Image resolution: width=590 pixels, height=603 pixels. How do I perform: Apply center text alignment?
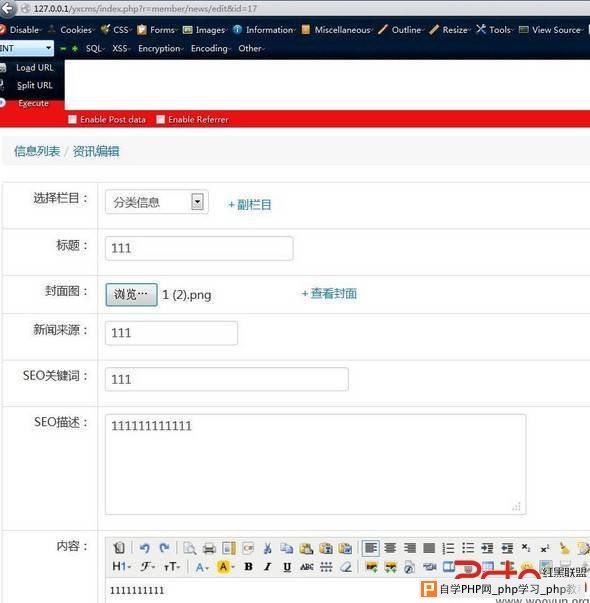[390, 548]
